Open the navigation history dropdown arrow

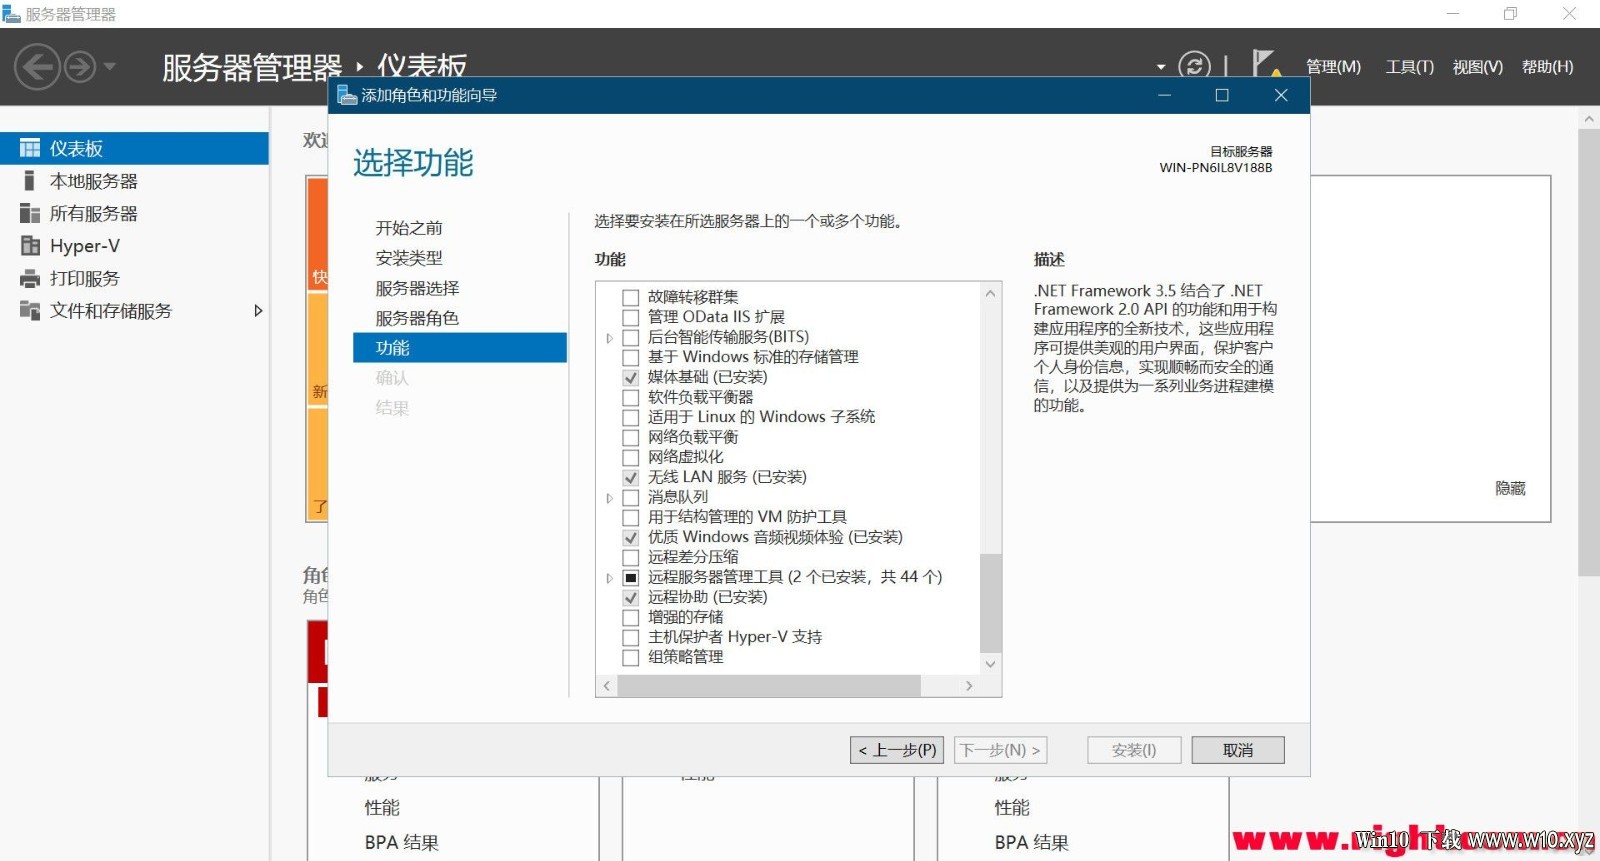point(110,67)
